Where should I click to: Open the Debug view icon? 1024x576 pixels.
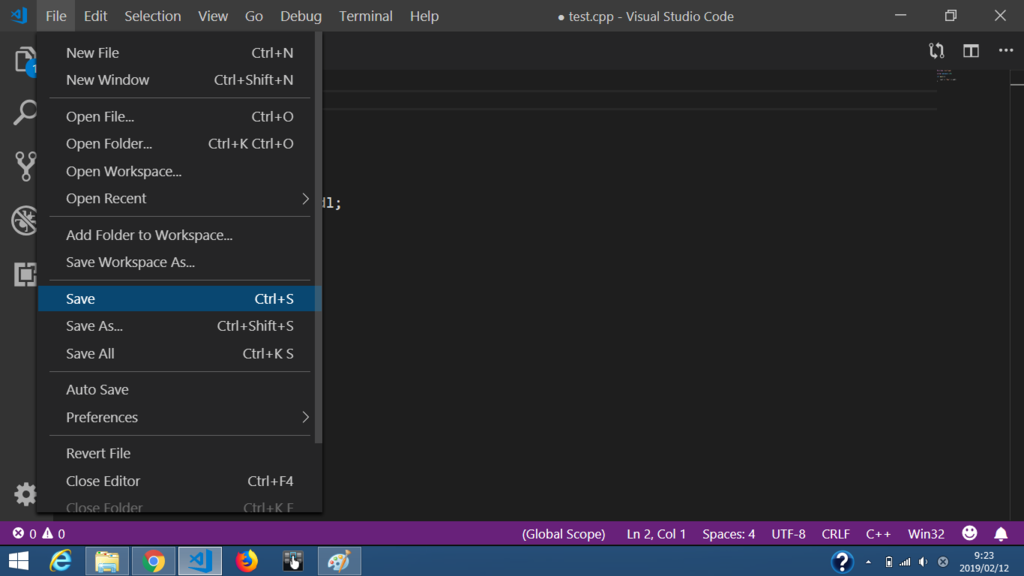click(x=25, y=220)
